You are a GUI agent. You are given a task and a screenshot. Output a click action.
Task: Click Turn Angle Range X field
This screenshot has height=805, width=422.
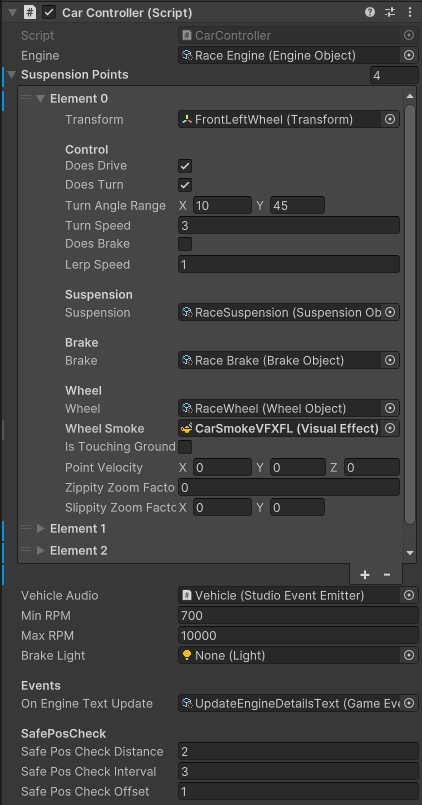pyautogui.click(x=222, y=206)
